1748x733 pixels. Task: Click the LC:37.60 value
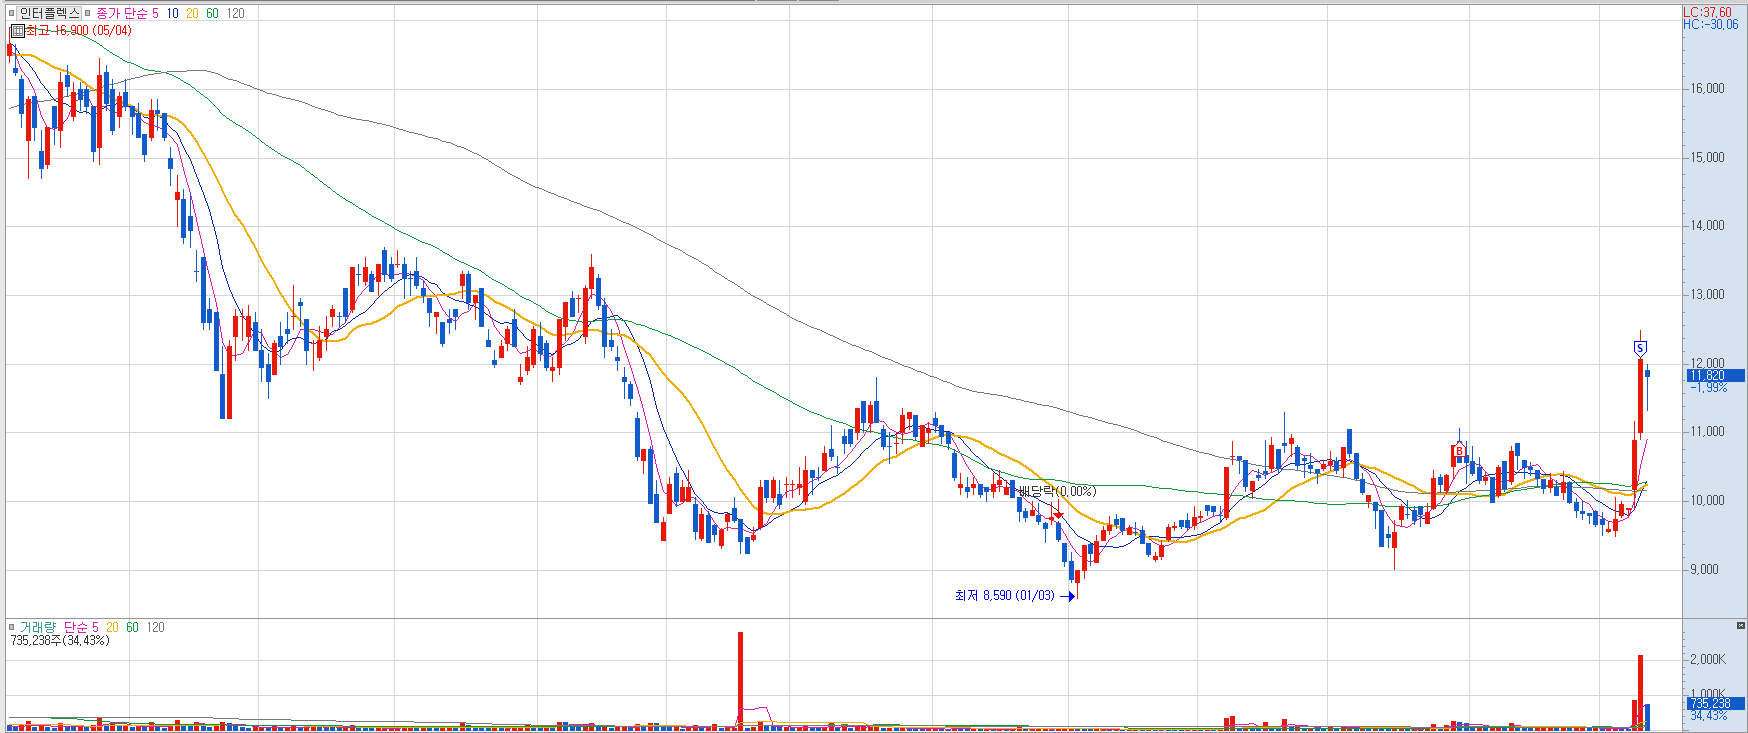tap(1708, 13)
